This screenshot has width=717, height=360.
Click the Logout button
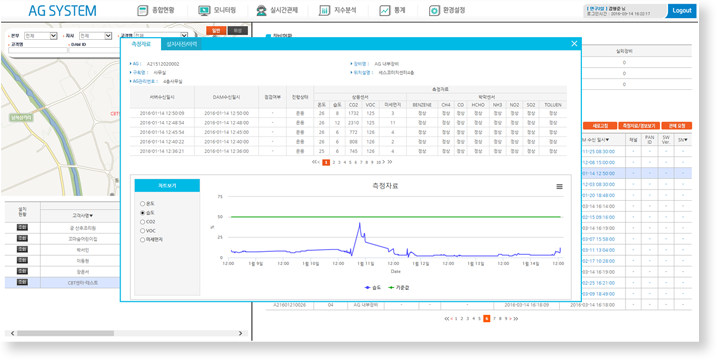tap(682, 11)
